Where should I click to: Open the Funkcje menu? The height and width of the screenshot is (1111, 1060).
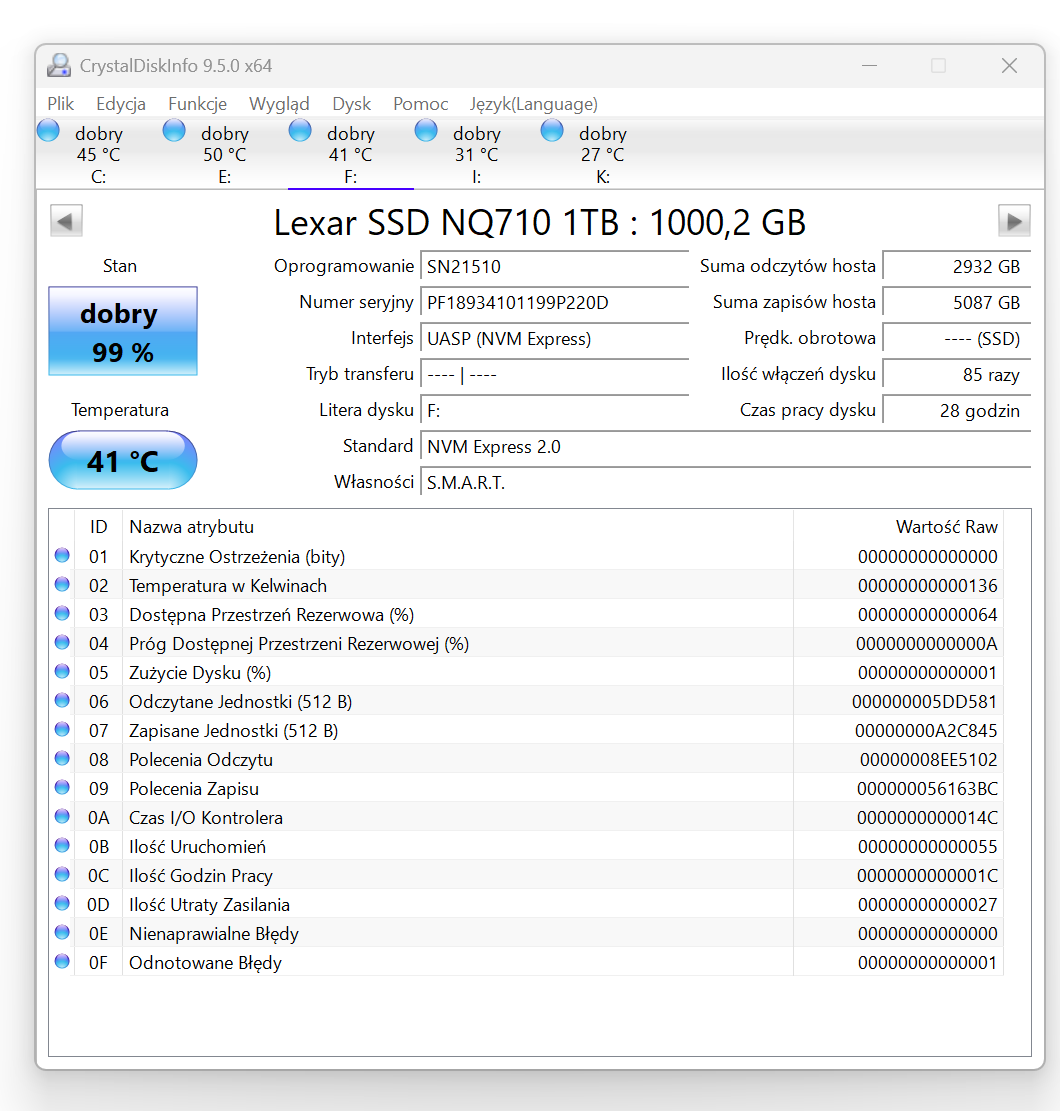pyautogui.click(x=197, y=104)
